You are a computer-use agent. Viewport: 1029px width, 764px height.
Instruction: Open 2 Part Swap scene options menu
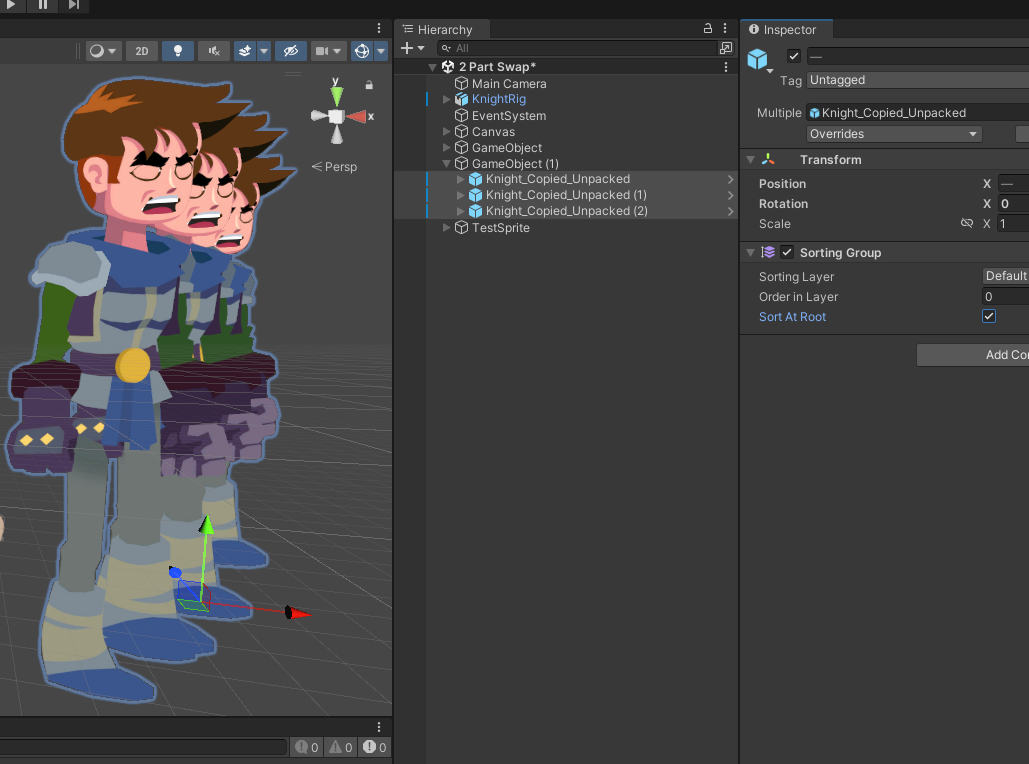tap(725, 67)
